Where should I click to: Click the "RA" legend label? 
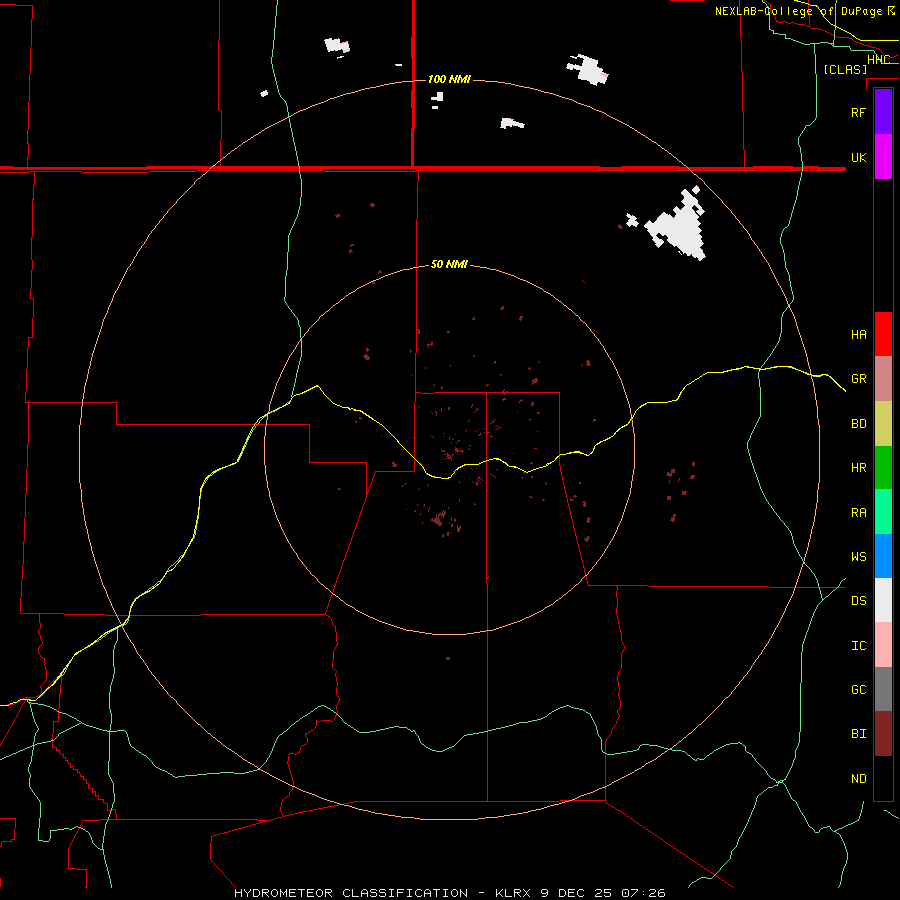tap(858, 513)
